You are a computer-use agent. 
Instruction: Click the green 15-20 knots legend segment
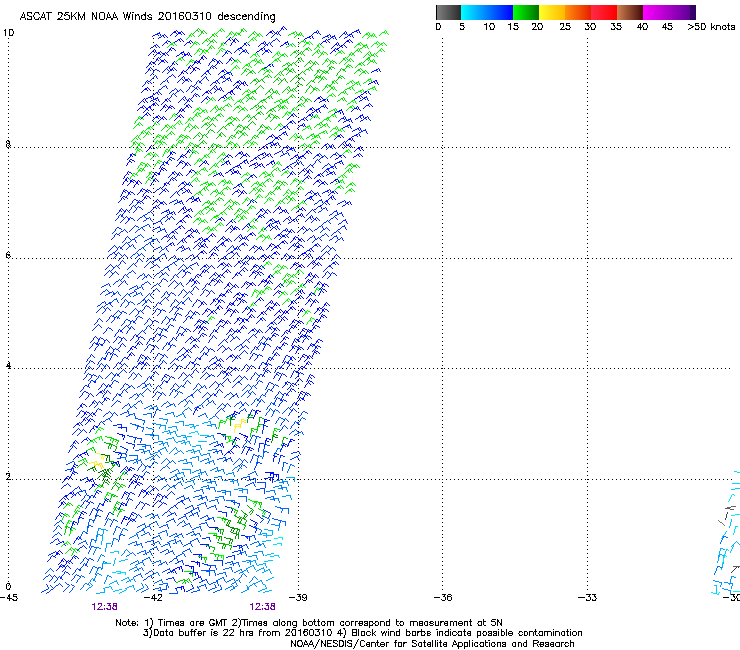coord(526,12)
